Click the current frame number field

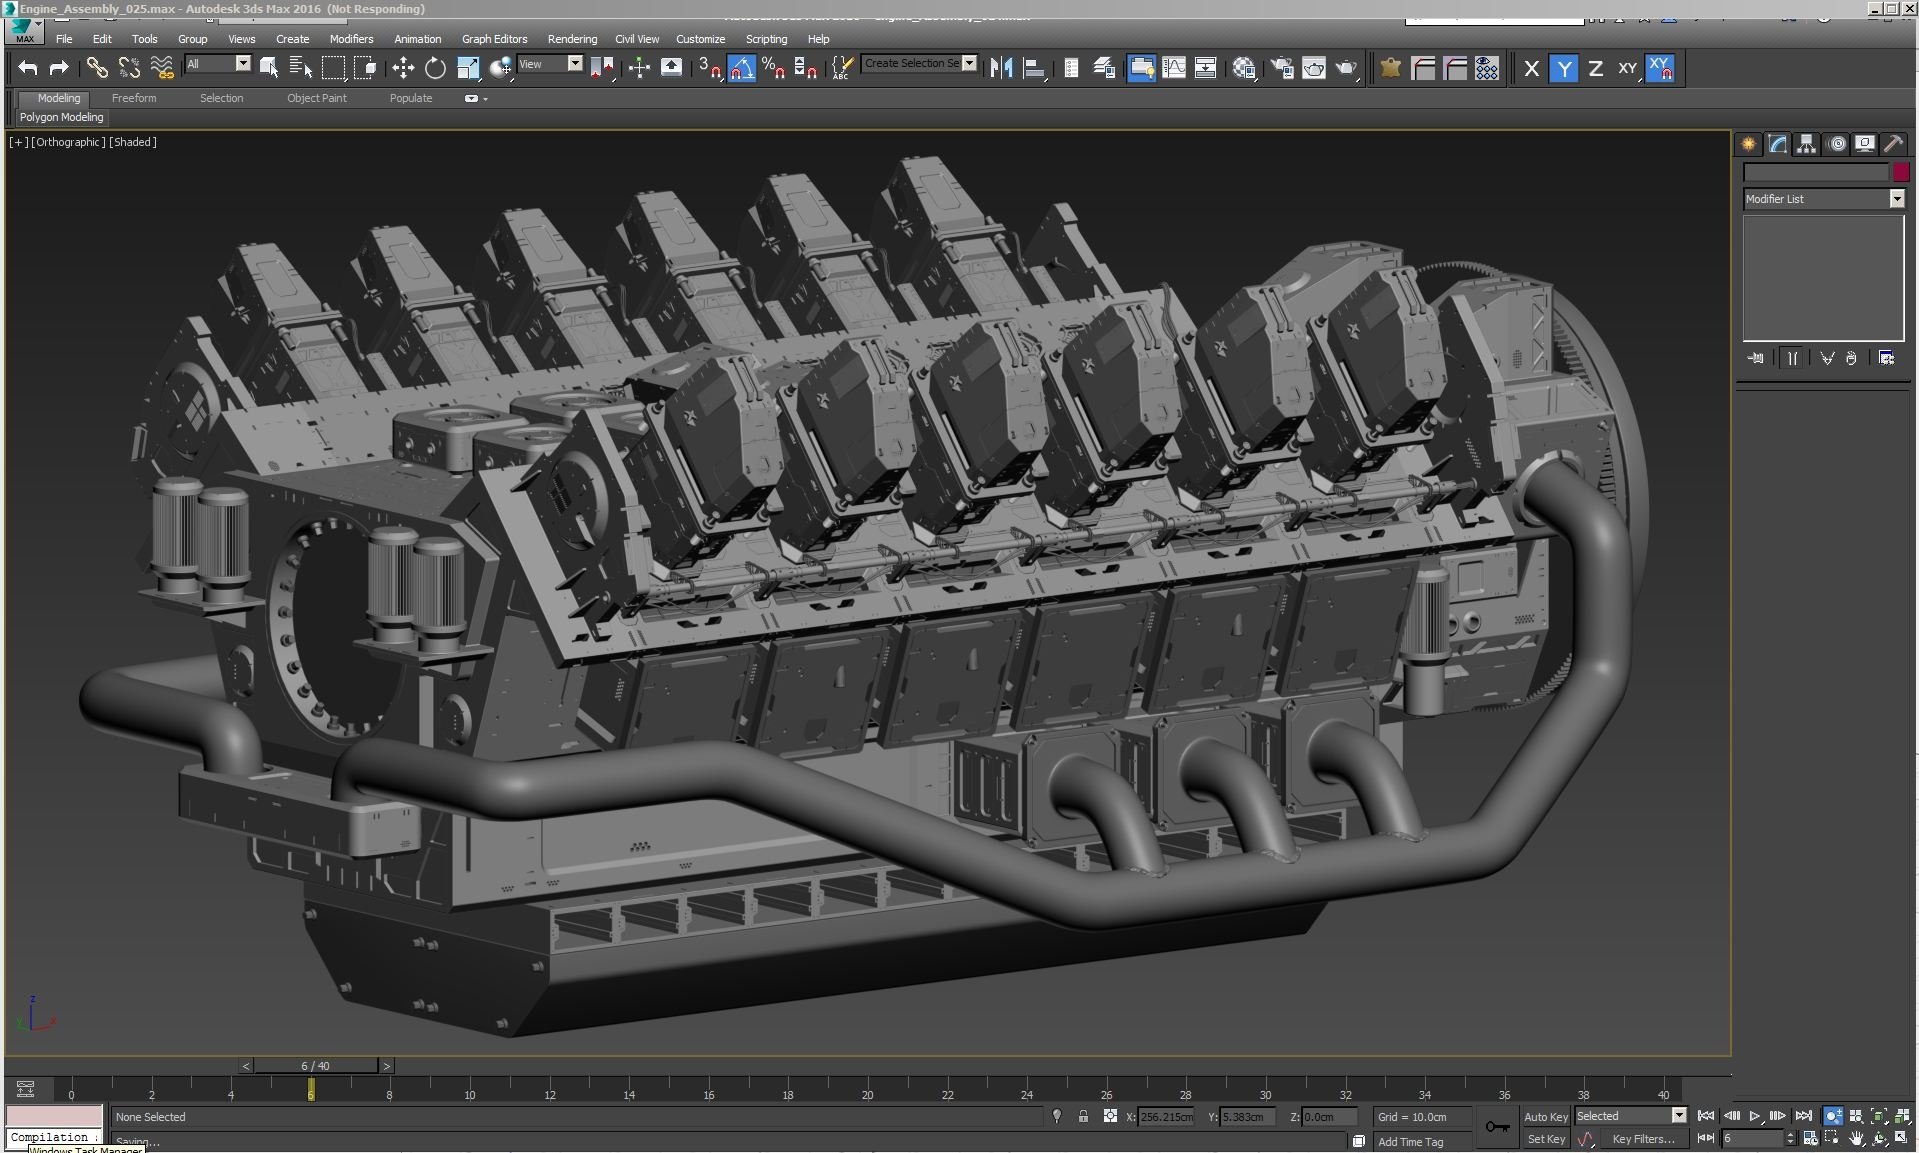point(1753,1139)
